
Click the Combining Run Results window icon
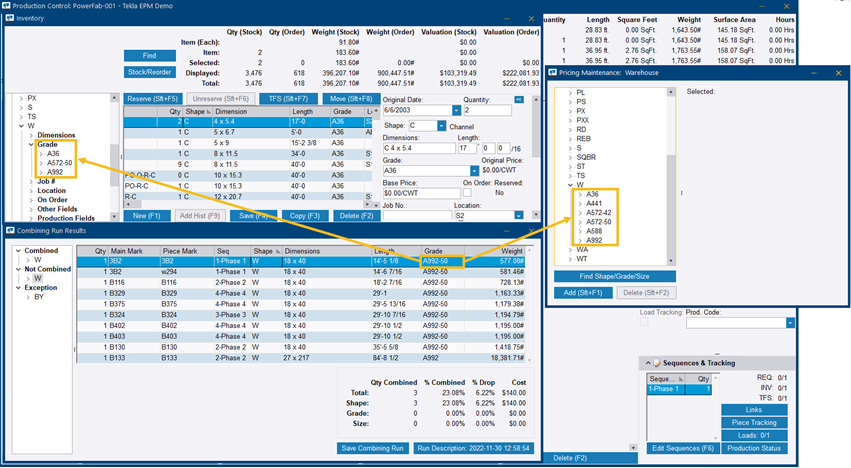(9, 230)
